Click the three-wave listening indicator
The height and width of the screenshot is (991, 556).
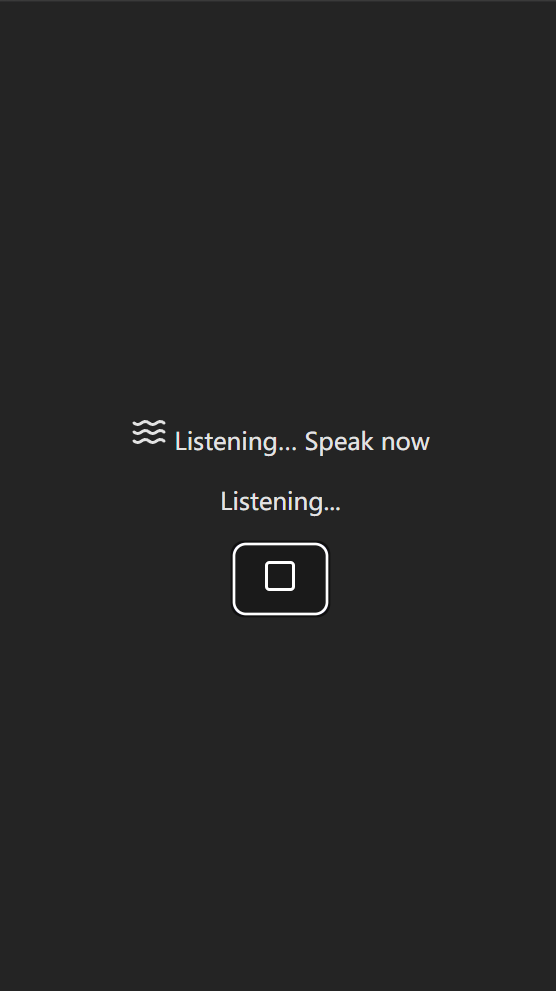tap(149, 433)
